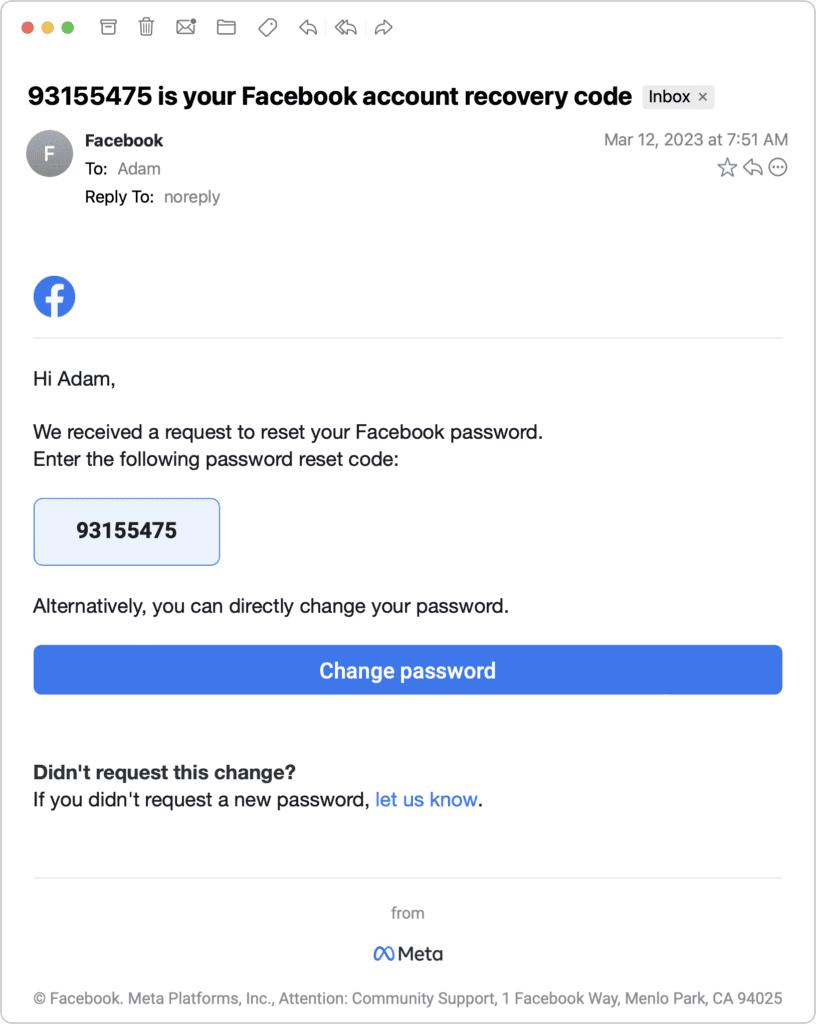The width and height of the screenshot is (816, 1024).
Task: Mark the email as junk mail
Action: pyautogui.click(x=186, y=27)
